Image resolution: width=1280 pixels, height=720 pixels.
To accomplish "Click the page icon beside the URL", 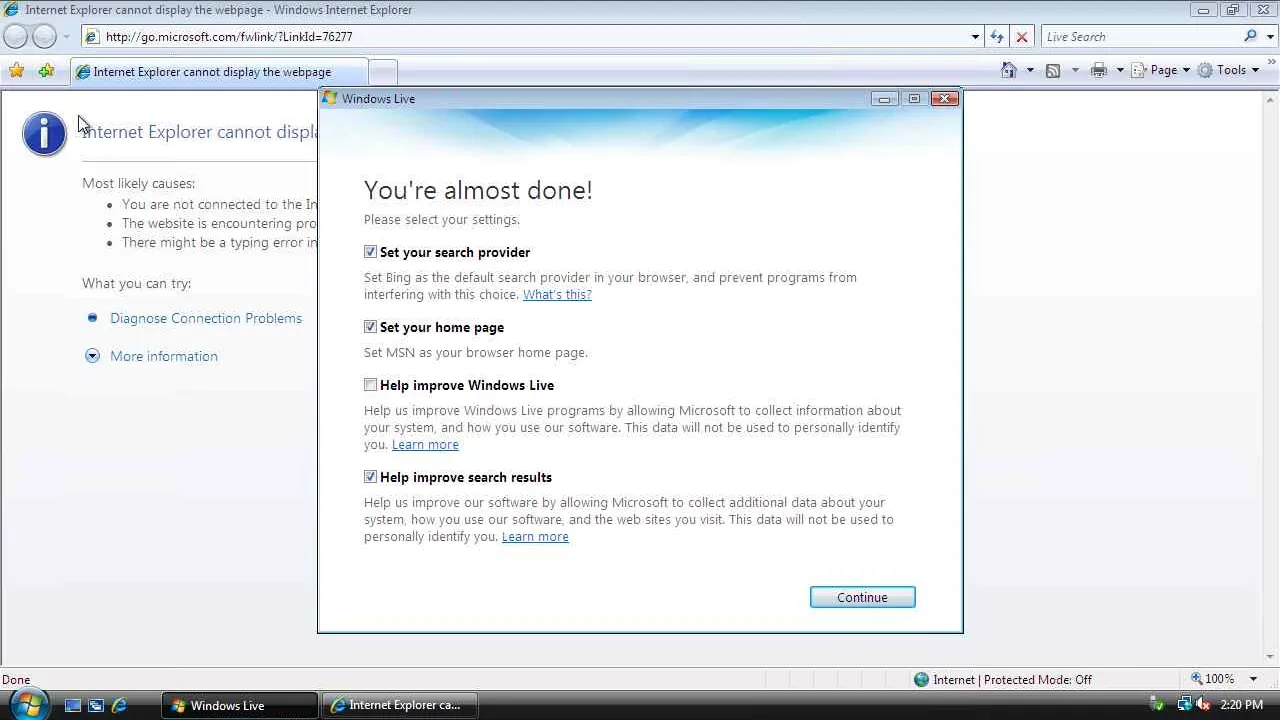I will coord(92,37).
